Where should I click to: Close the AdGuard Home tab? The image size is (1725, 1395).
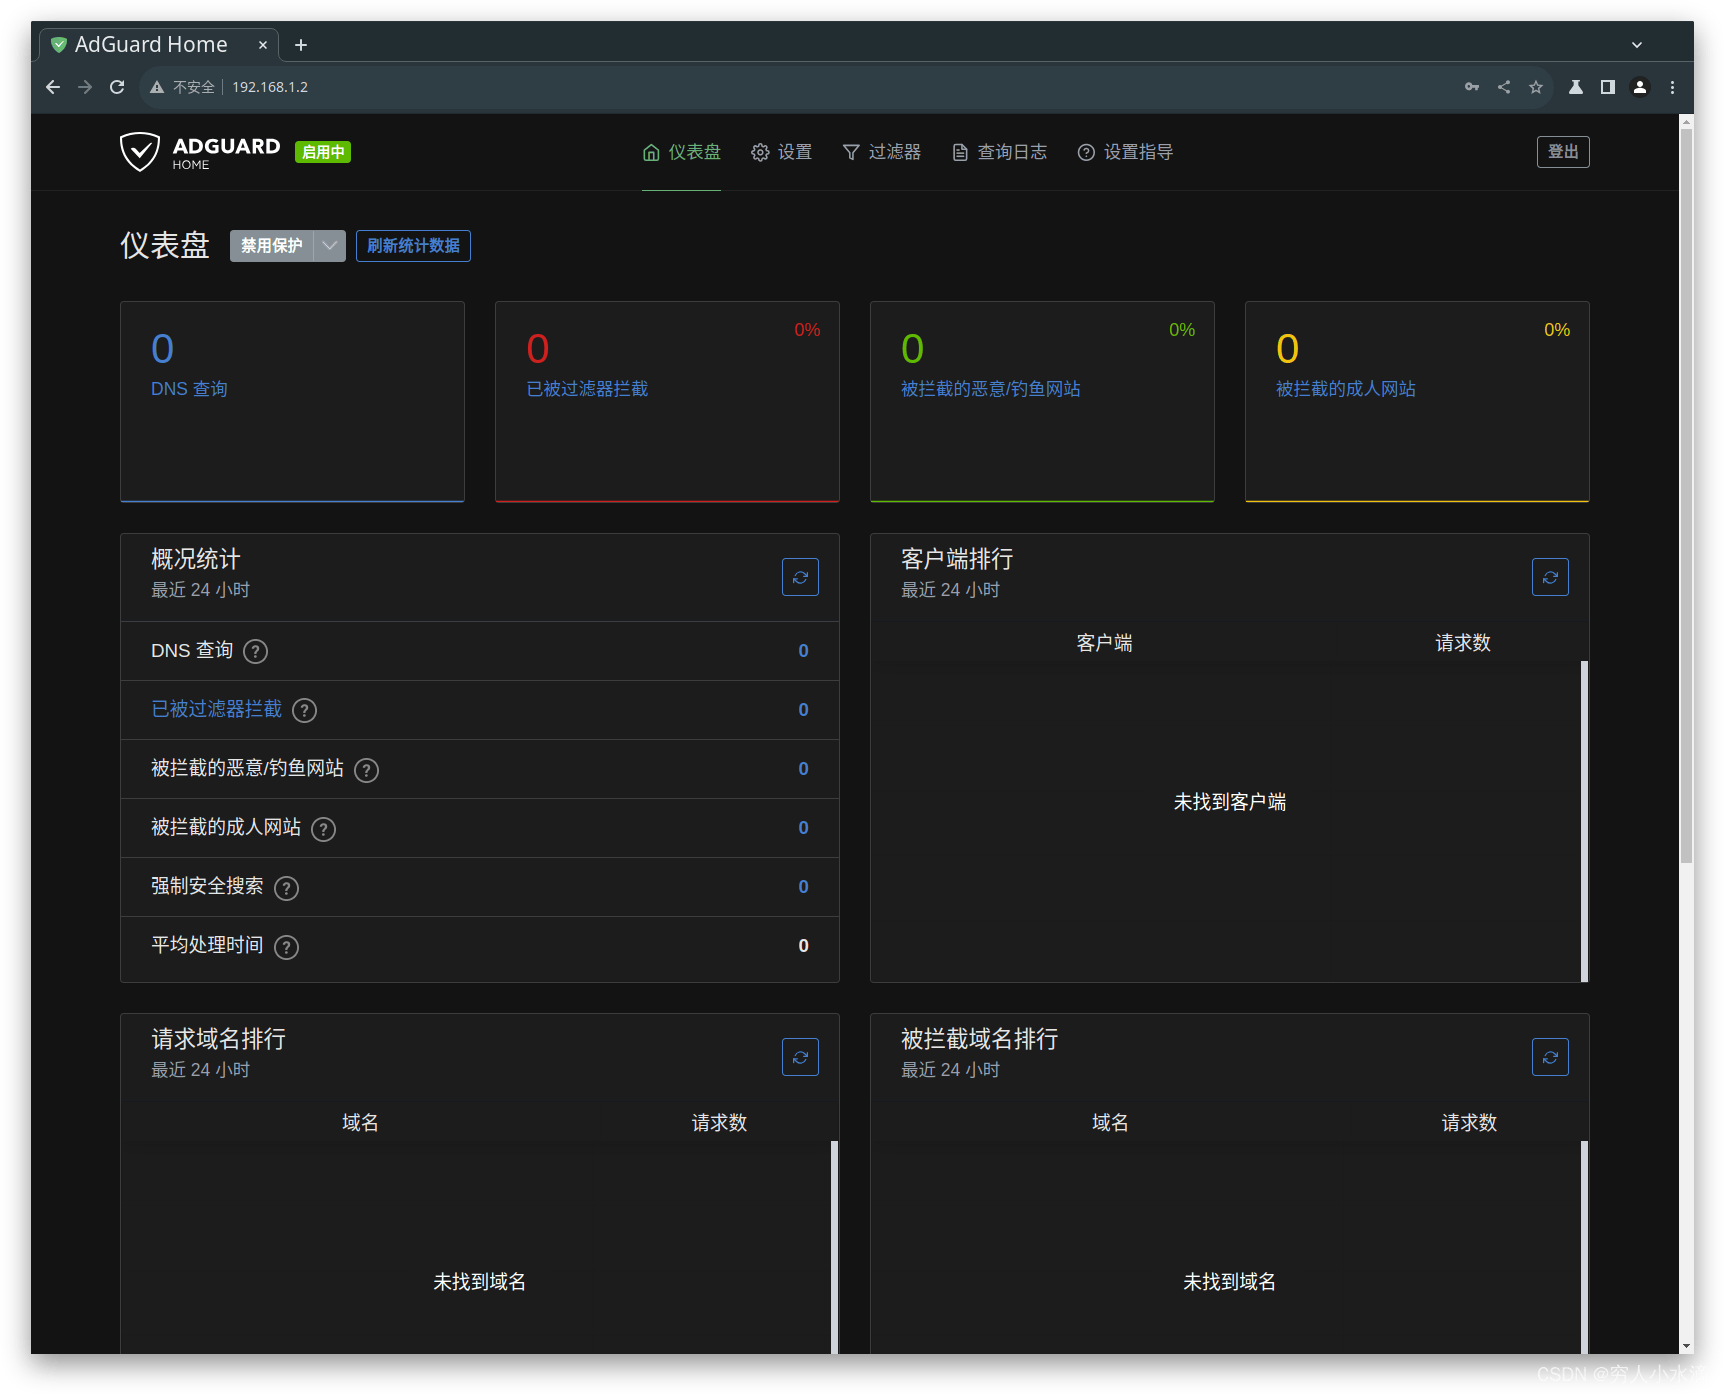tap(263, 45)
